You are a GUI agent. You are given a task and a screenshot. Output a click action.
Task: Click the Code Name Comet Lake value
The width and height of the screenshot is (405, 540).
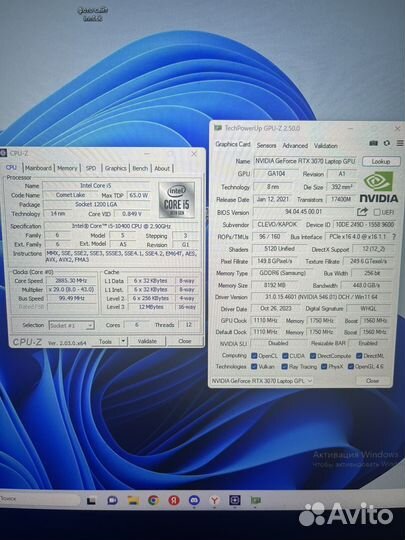pos(71,195)
